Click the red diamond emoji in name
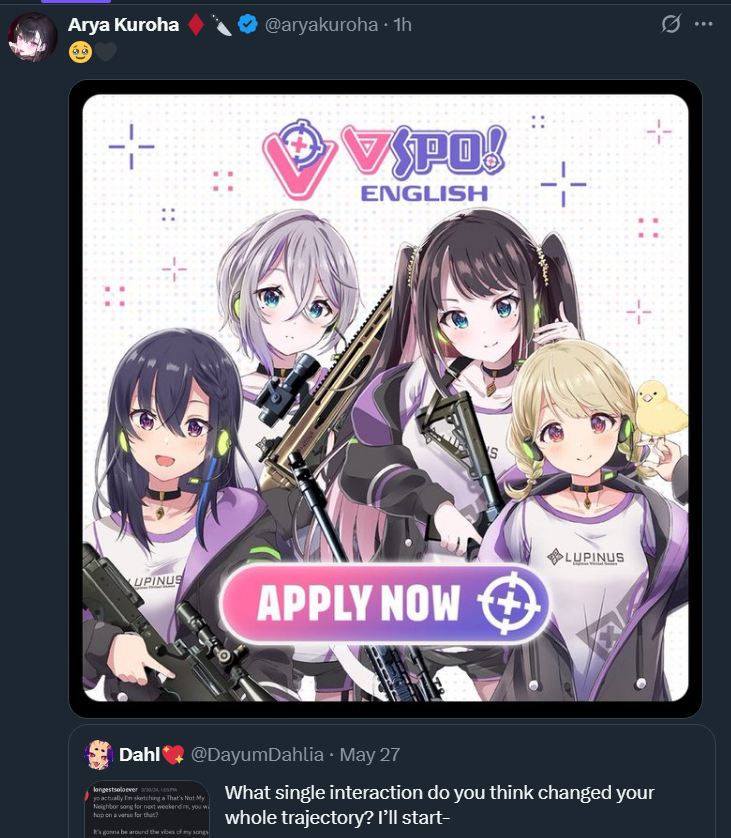This screenshot has width=731, height=838. [196, 25]
